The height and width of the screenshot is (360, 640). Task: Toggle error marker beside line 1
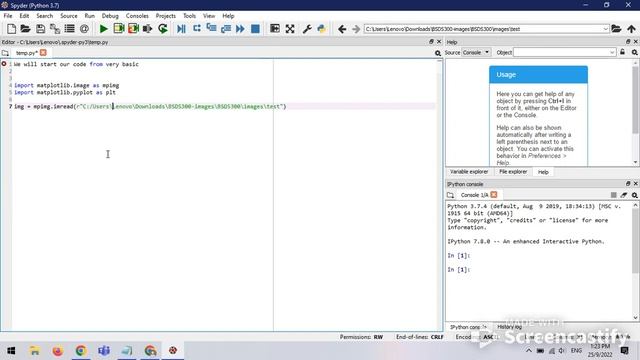(4, 64)
